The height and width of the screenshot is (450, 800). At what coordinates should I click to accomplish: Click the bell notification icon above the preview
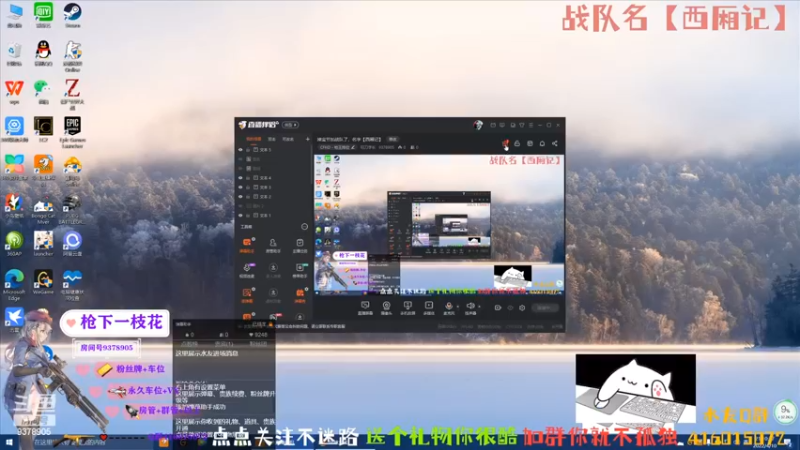click(x=542, y=143)
